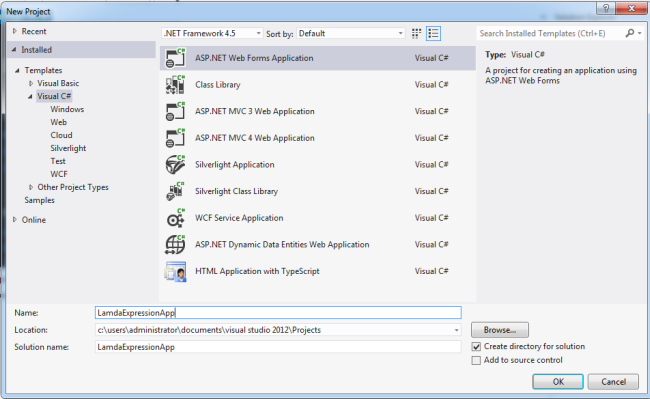650x399 pixels.
Task: Uncheck Create directory for solution
Action: 476,346
